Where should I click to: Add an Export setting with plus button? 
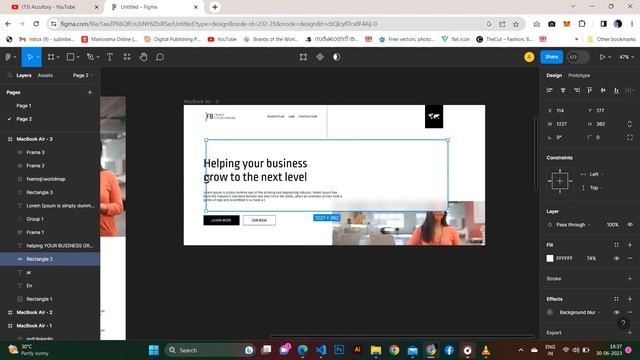pyautogui.click(x=630, y=333)
